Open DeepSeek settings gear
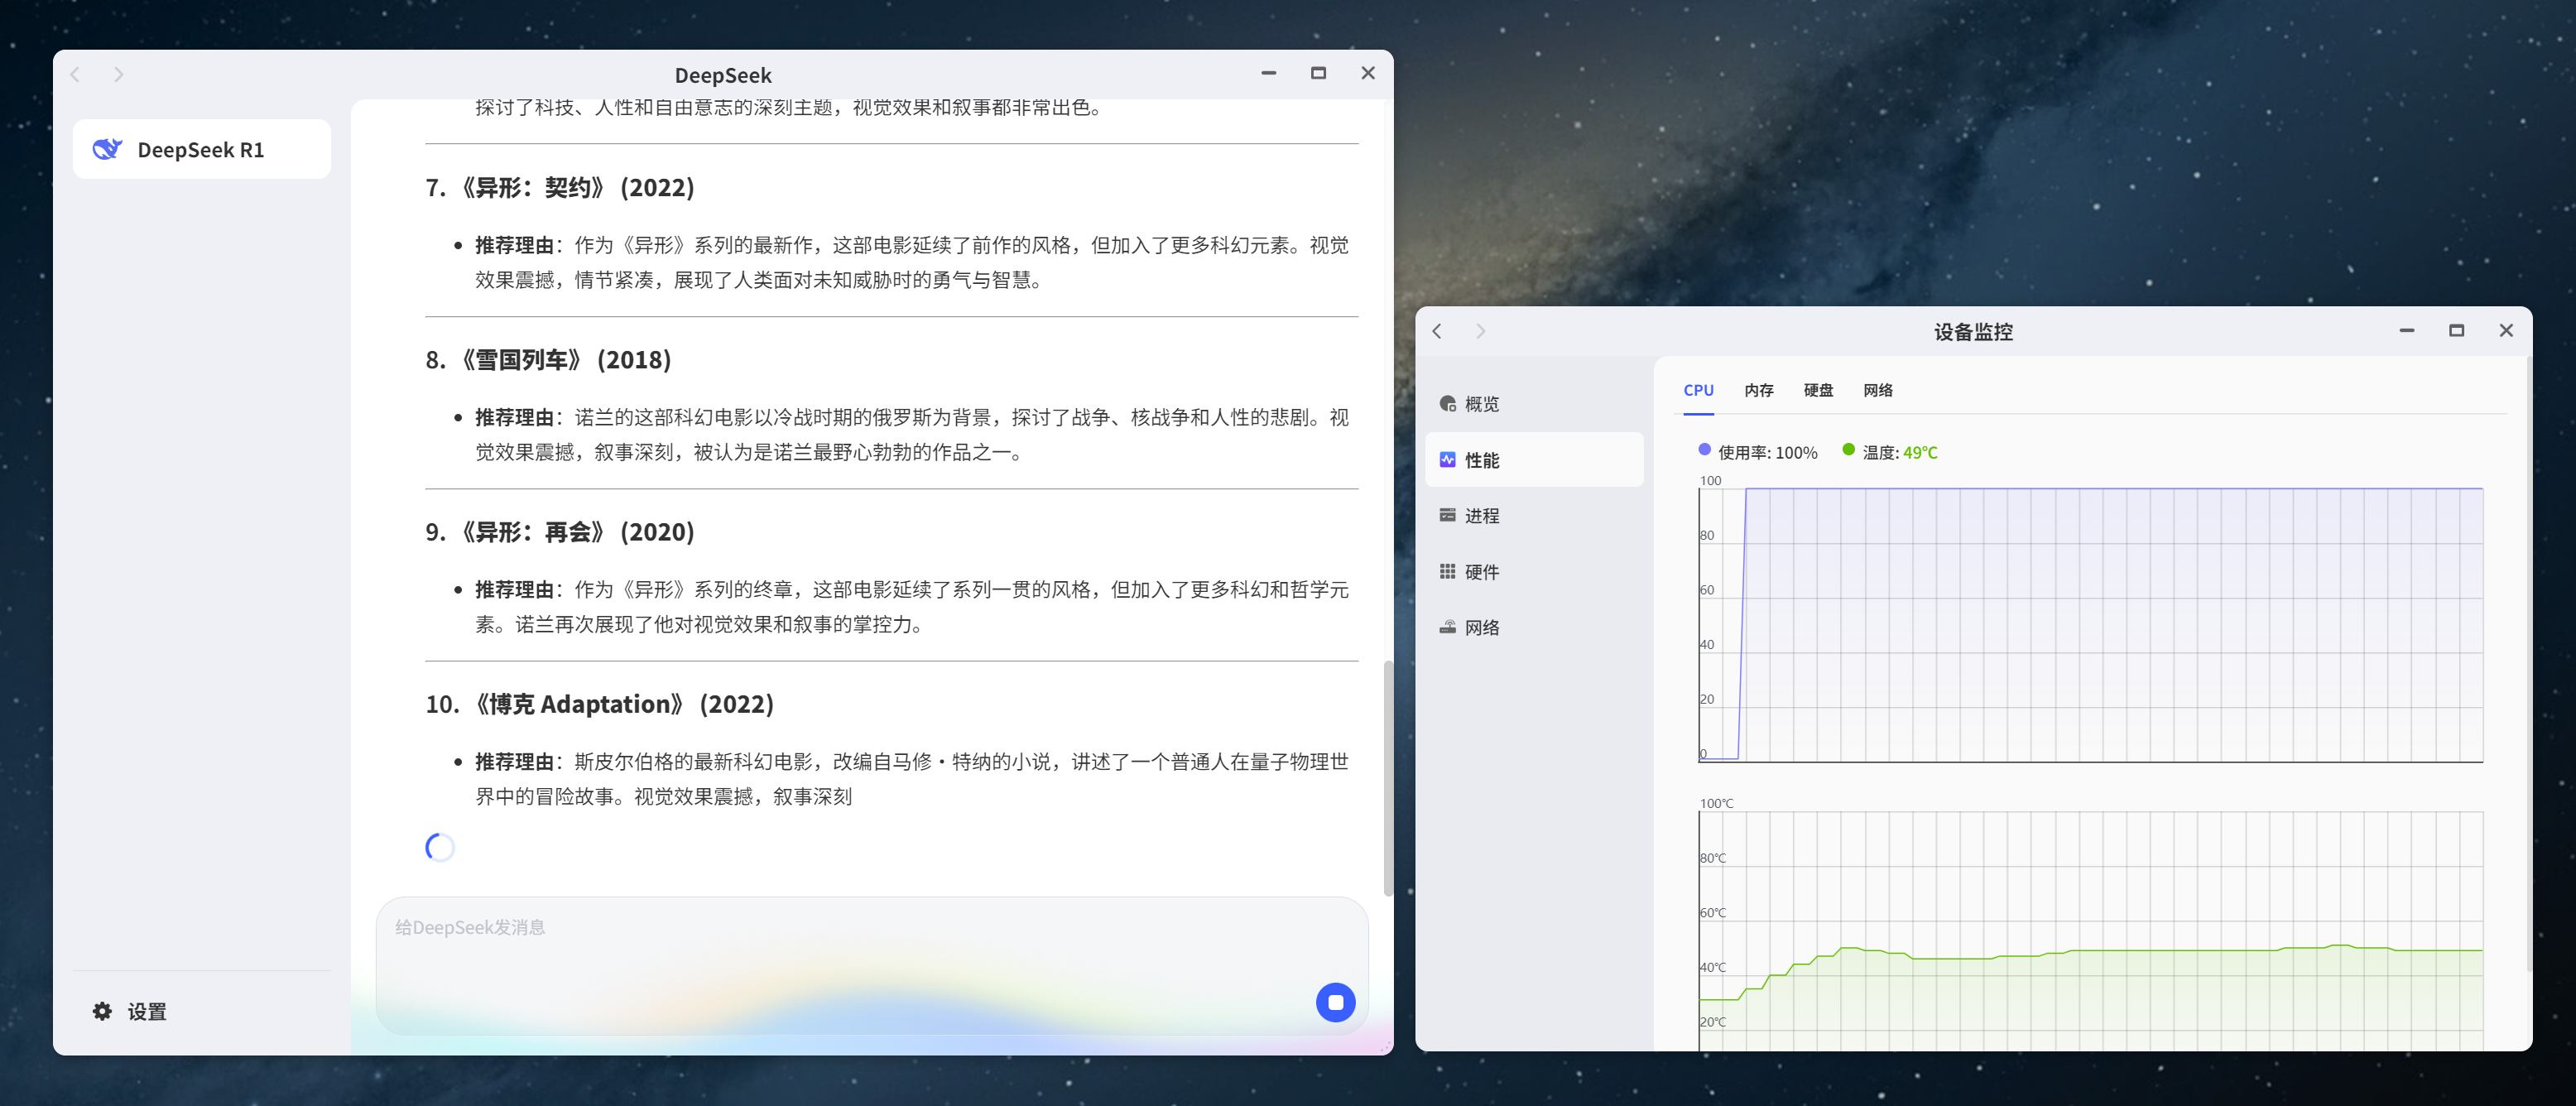The width and height of the screenshot is (2576, 1106). 102,1011
